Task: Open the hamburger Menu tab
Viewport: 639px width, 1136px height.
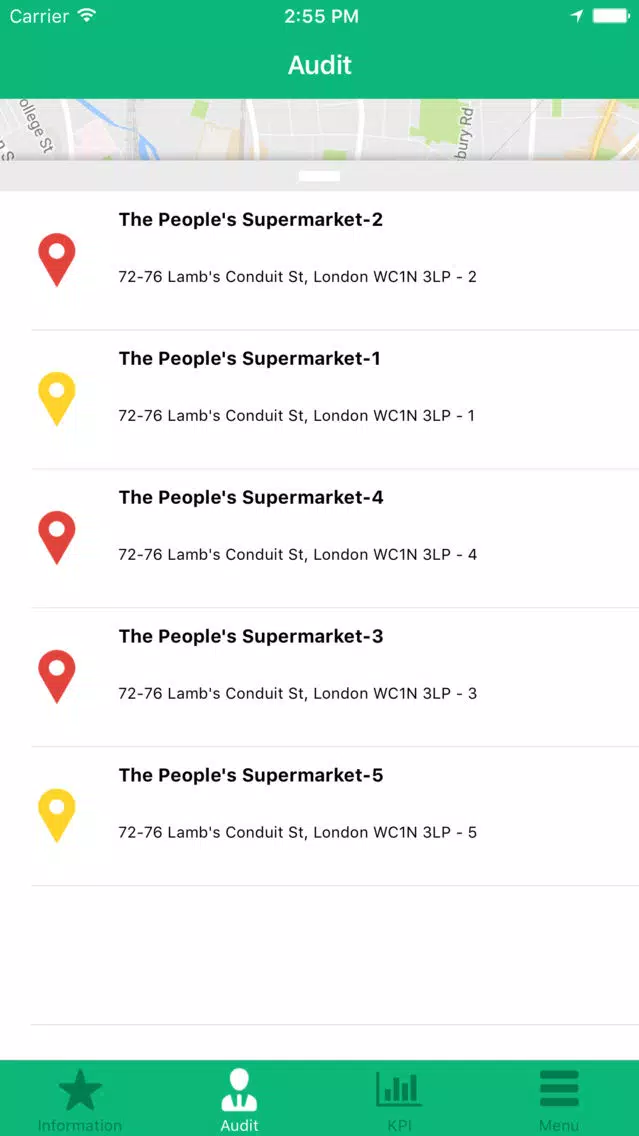Action: 559,1100
